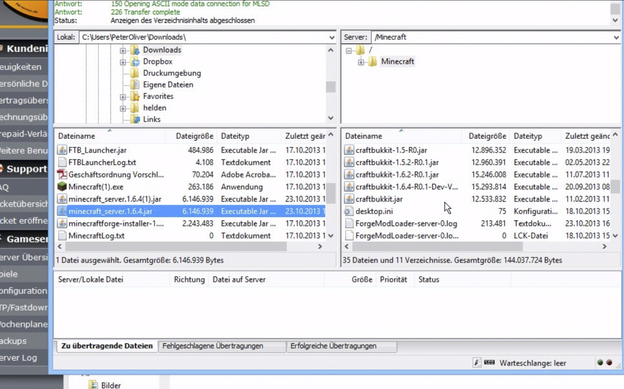Open the Server path dropdown
Screen dimensions: 624x389
(x=616, y=37)
